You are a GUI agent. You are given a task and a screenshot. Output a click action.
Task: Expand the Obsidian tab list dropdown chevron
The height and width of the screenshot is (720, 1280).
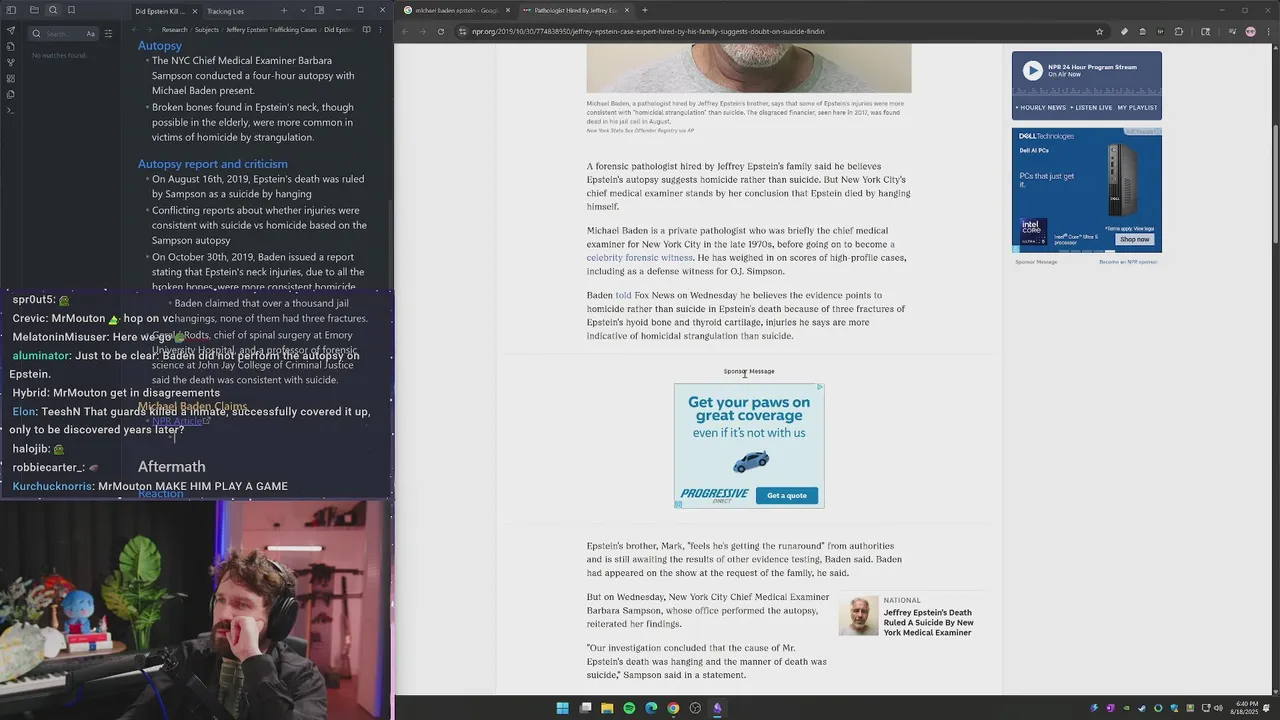(x=303, y=11)
